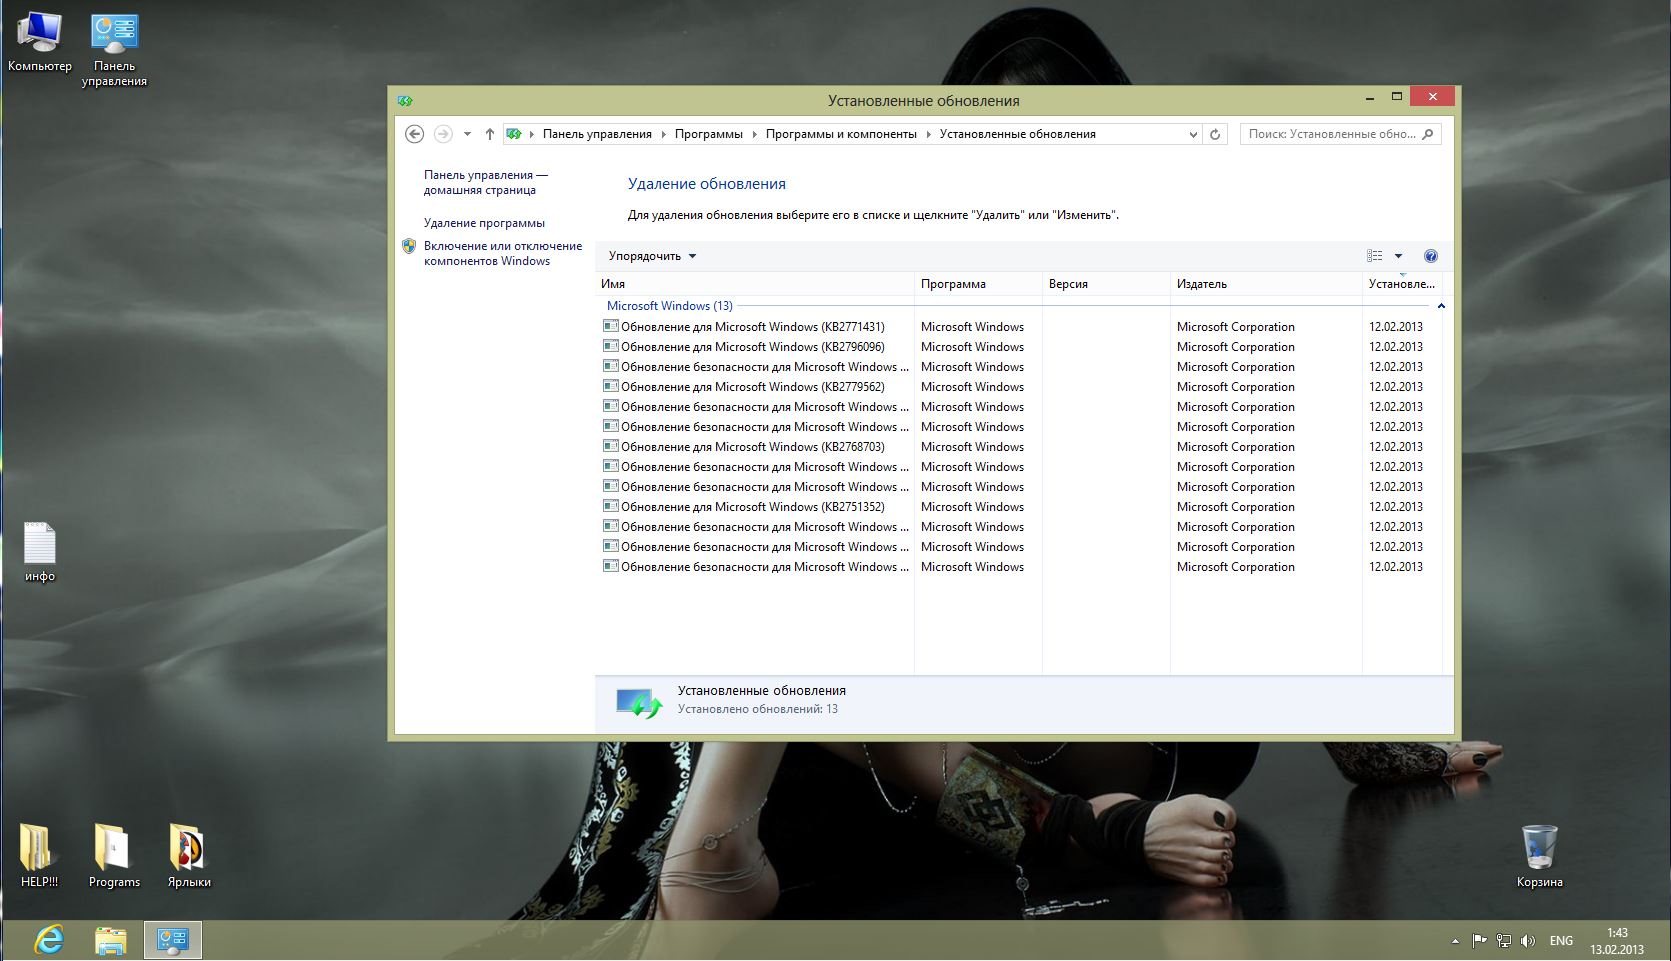Viewport: 1671px width, 961px height.
Task: Refresh the Installed Updates list
Action: (1215, 134)
